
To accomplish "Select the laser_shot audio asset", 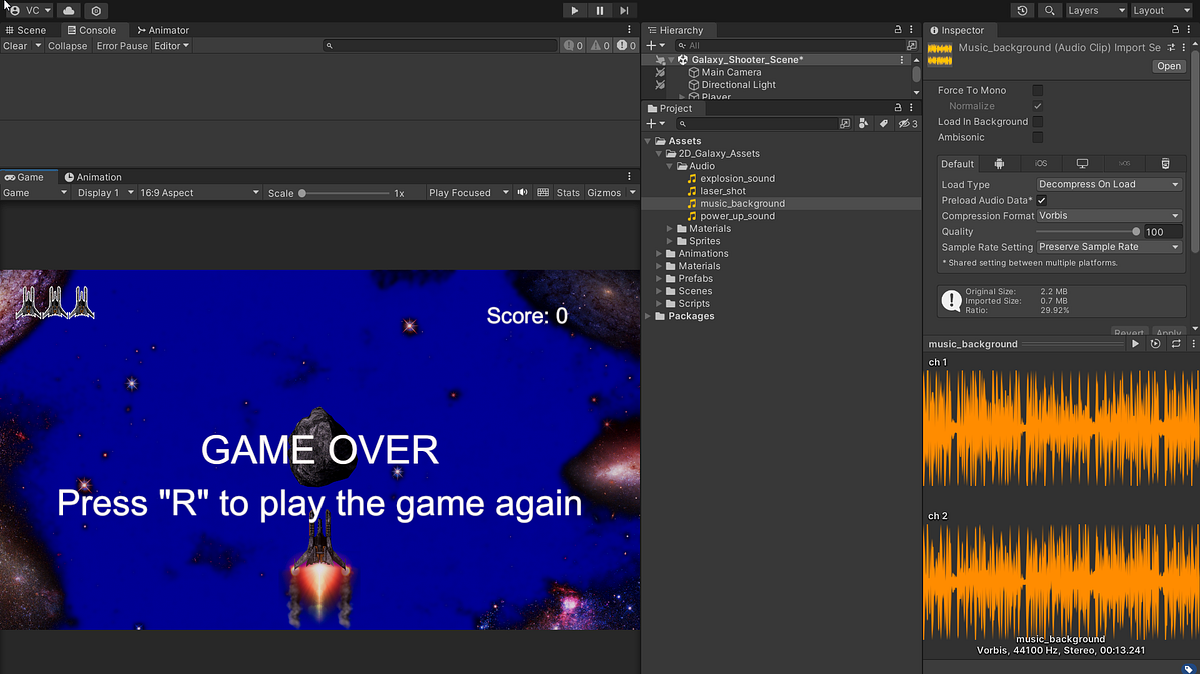I will click(722, 190).
